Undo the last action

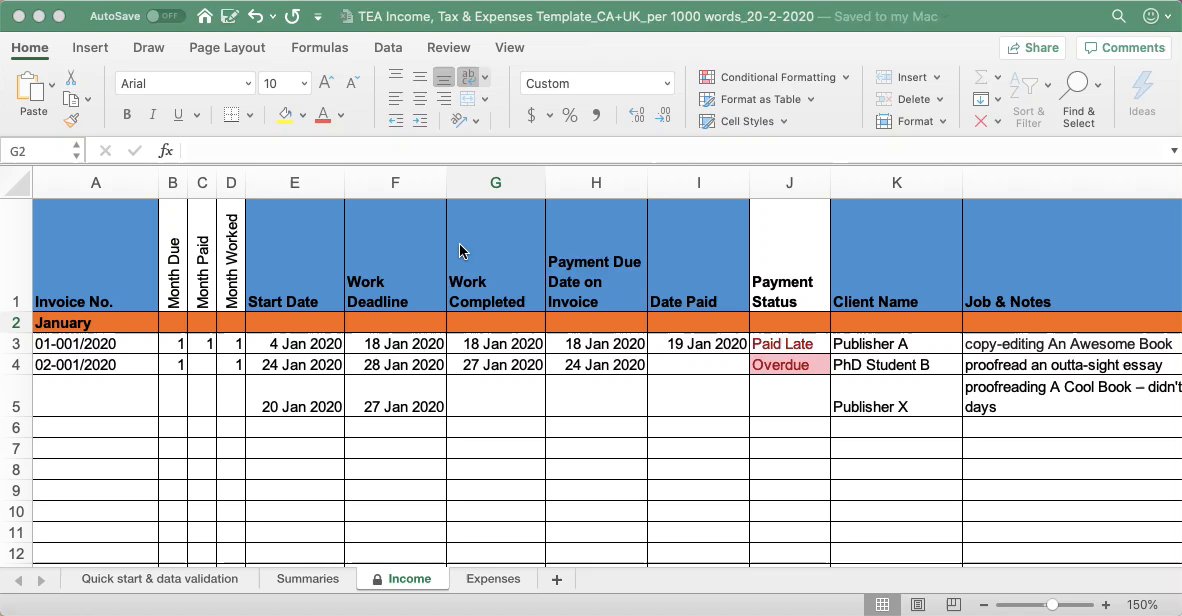point(256,16)
